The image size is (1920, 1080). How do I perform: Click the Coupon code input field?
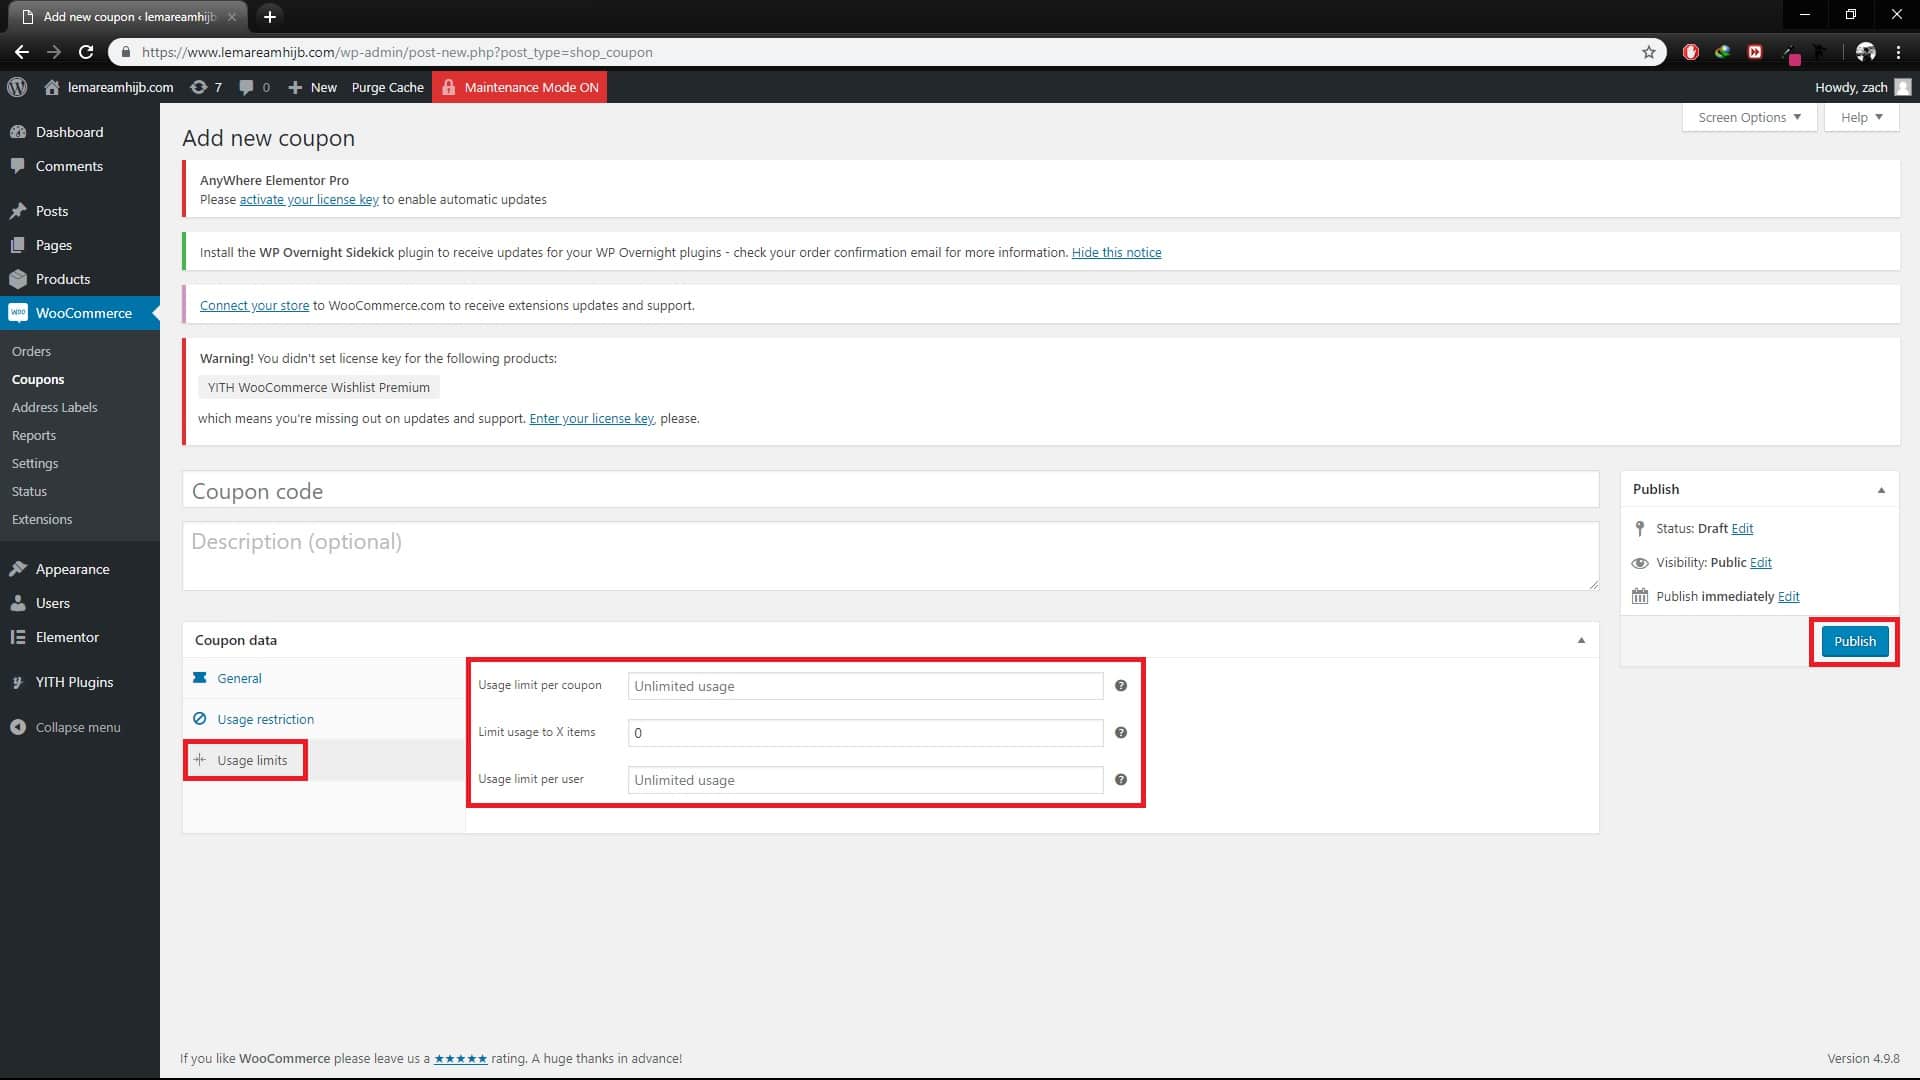[x=890, y=491]
